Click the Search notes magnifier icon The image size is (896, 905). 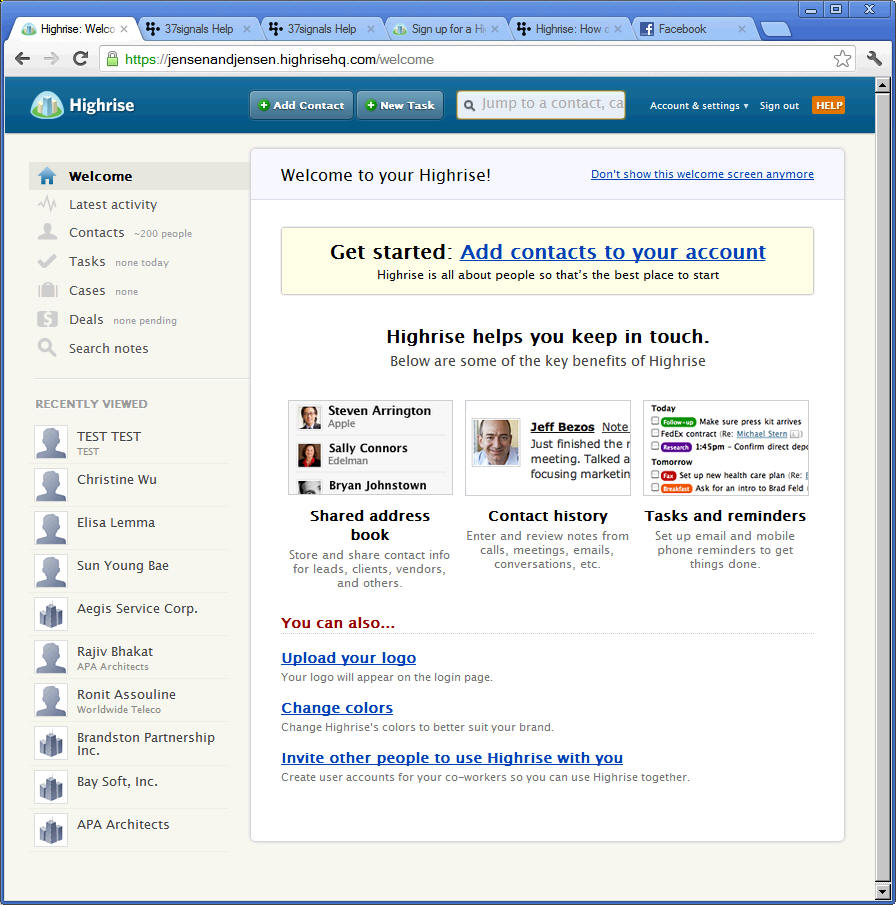click(x=47, y=348)
